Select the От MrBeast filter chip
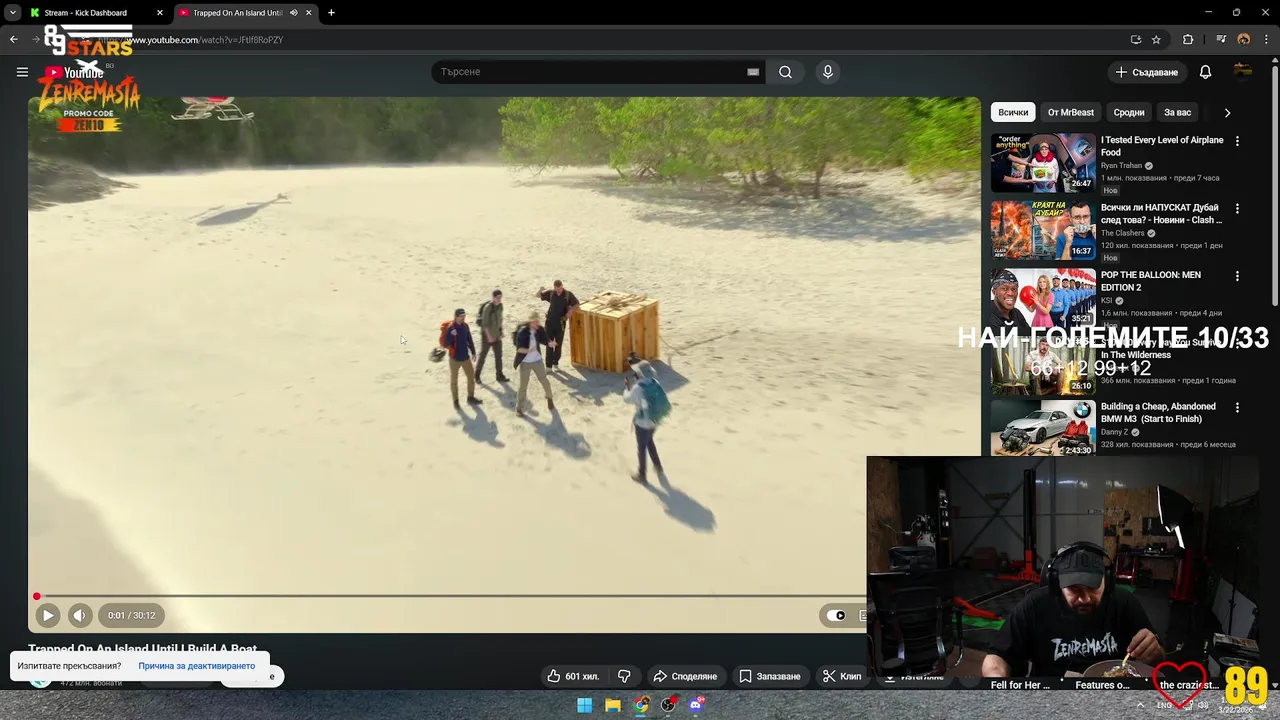This screenshot has width=1280, height=720. [1071, 113]
